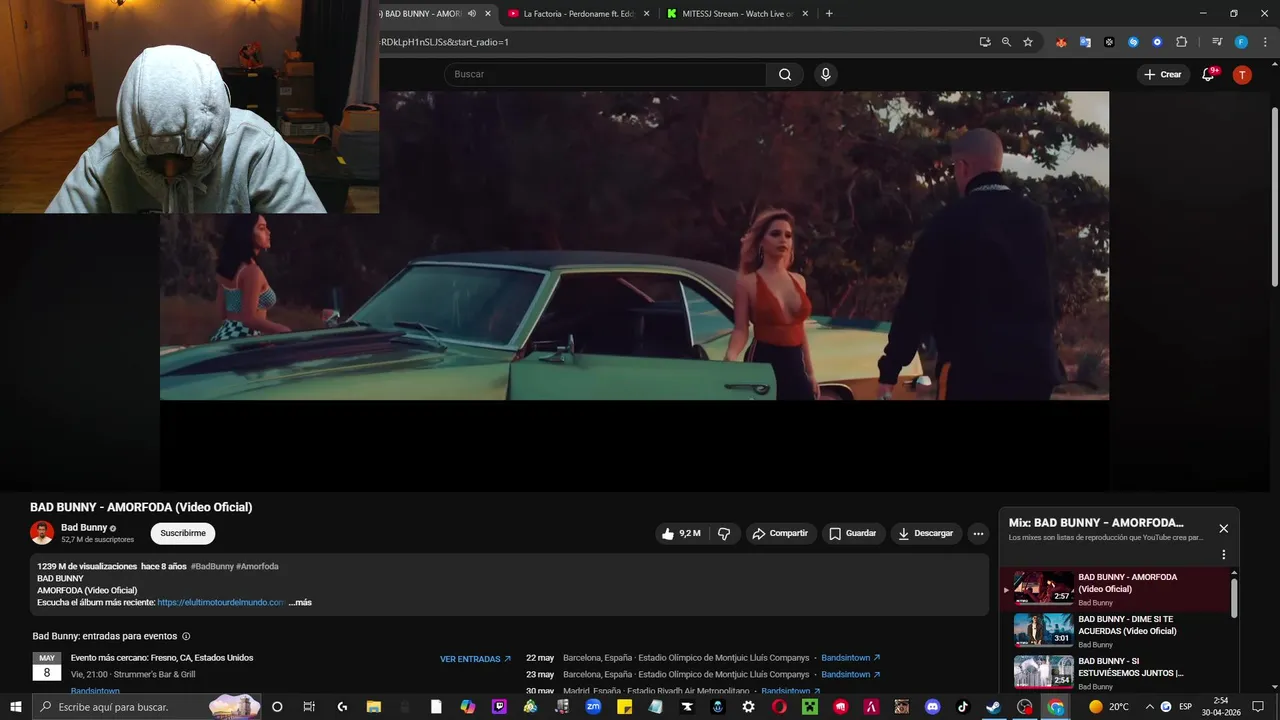
Task: Open Chrome extensions puzzle icon
Action: pyautogui.click(x=1181, y=42)
